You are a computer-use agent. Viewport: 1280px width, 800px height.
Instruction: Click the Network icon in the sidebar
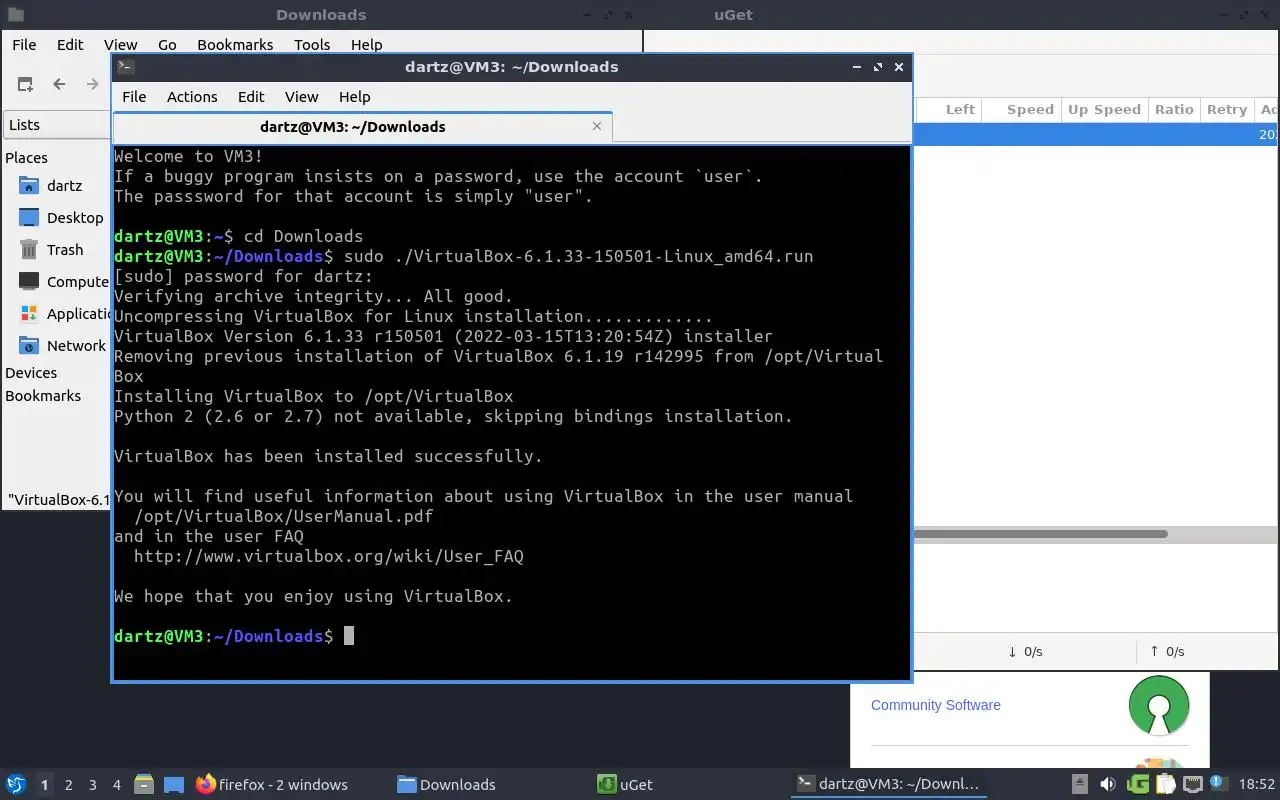click(29, 346)
